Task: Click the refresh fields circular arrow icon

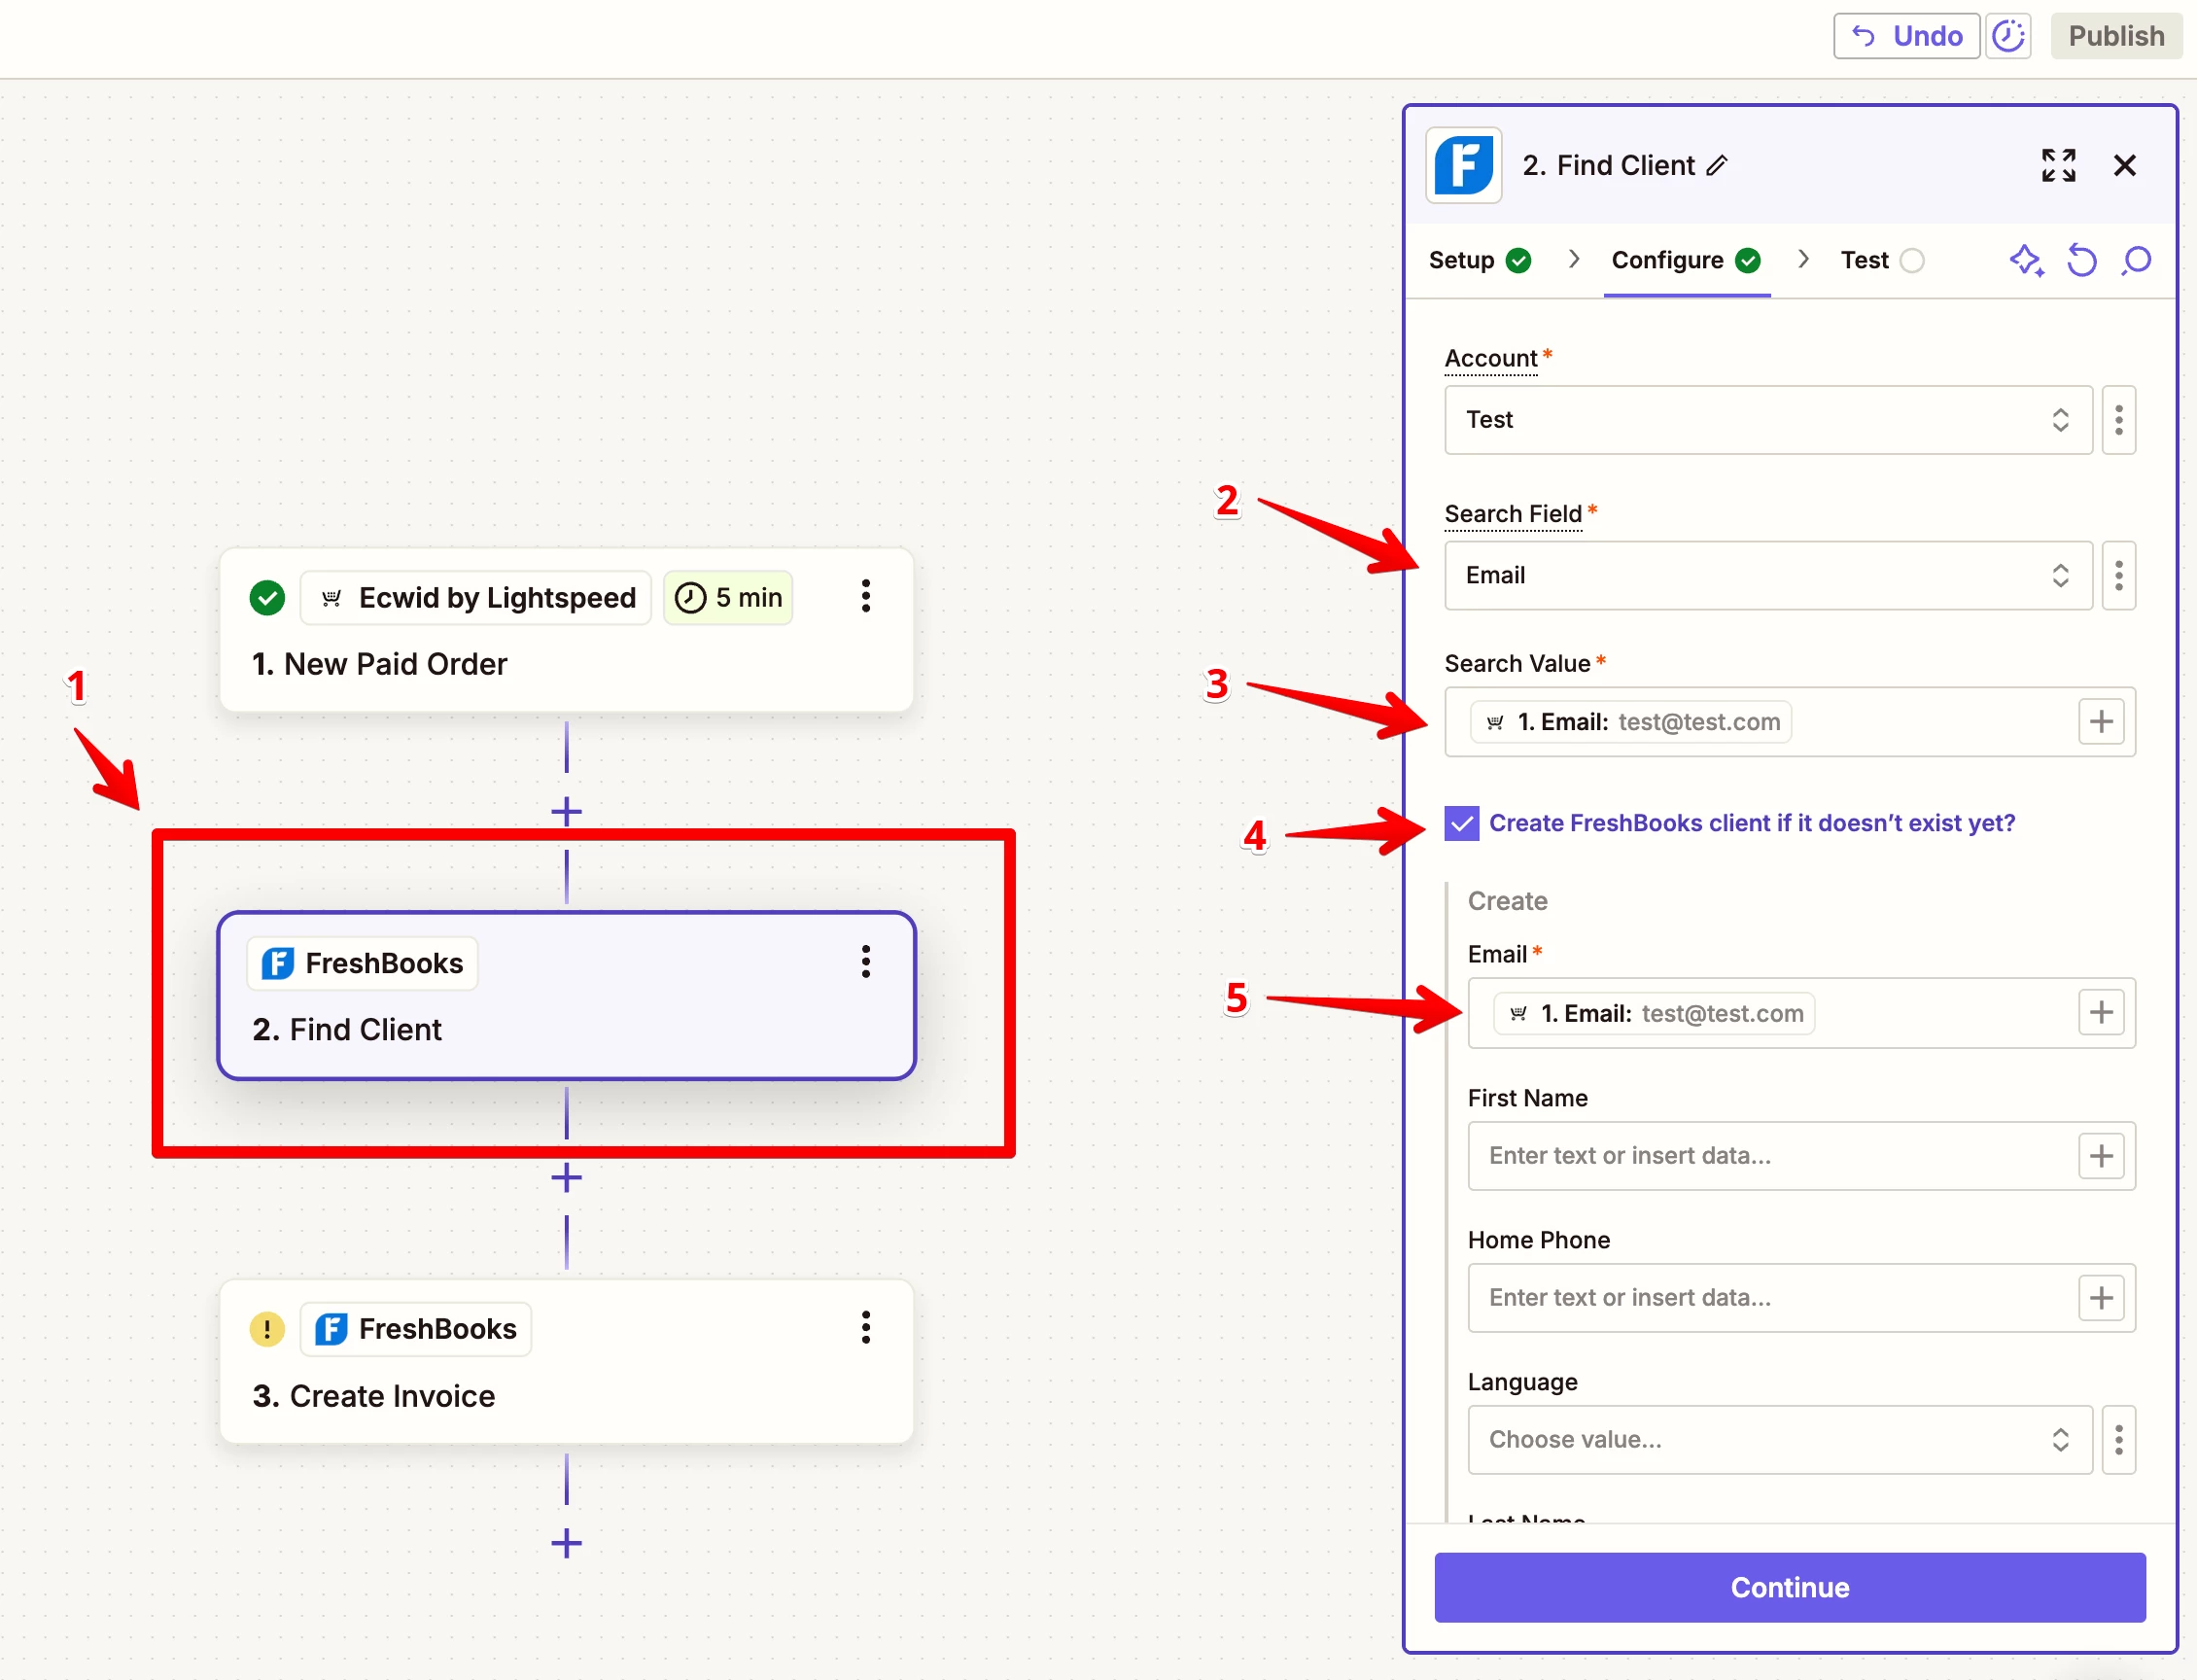Action: coord(2081,261)
